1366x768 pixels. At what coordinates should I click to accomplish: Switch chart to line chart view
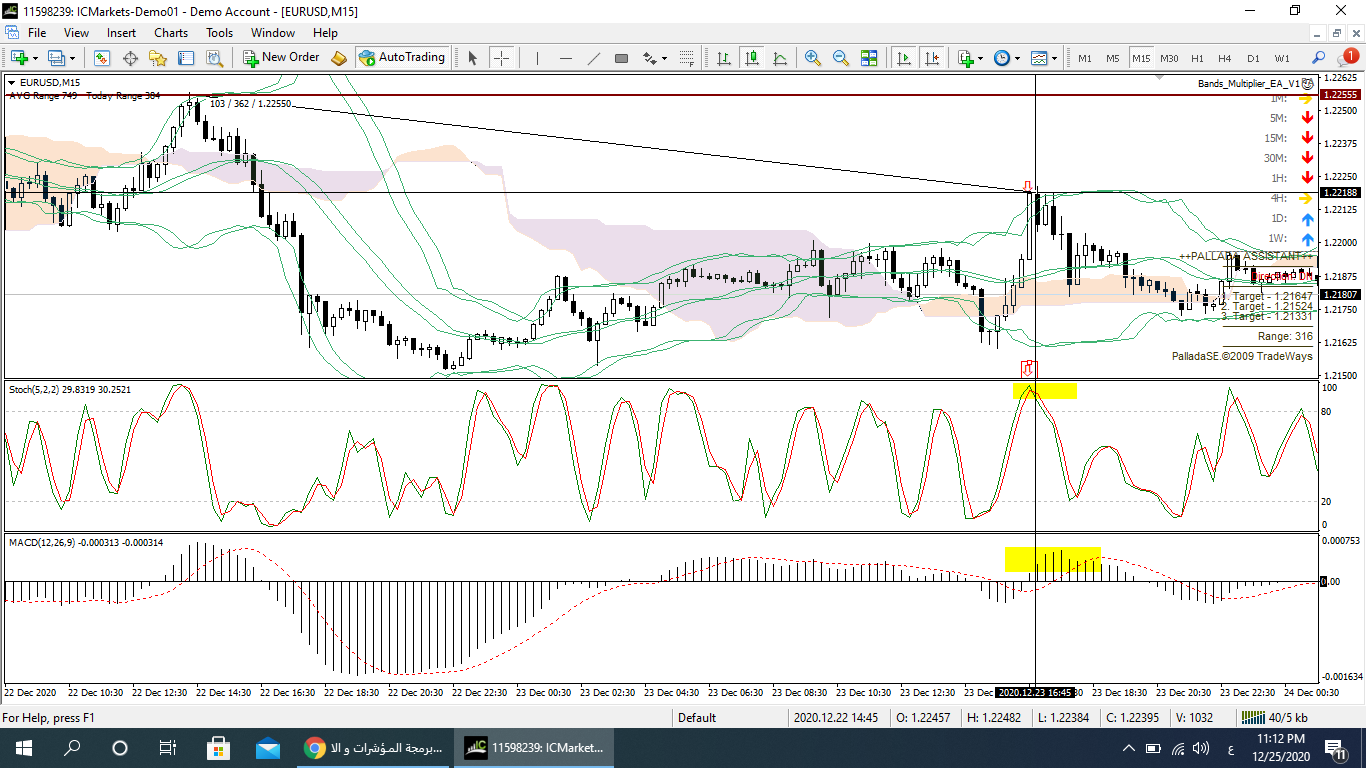pos(779,58)
